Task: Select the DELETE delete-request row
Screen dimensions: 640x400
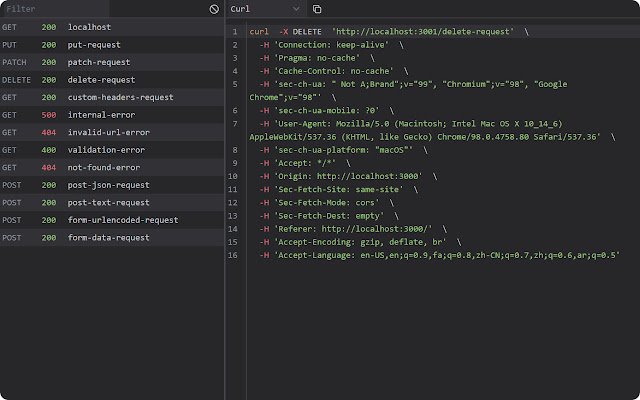Action: pyautogui.click(x=112, y=80)
